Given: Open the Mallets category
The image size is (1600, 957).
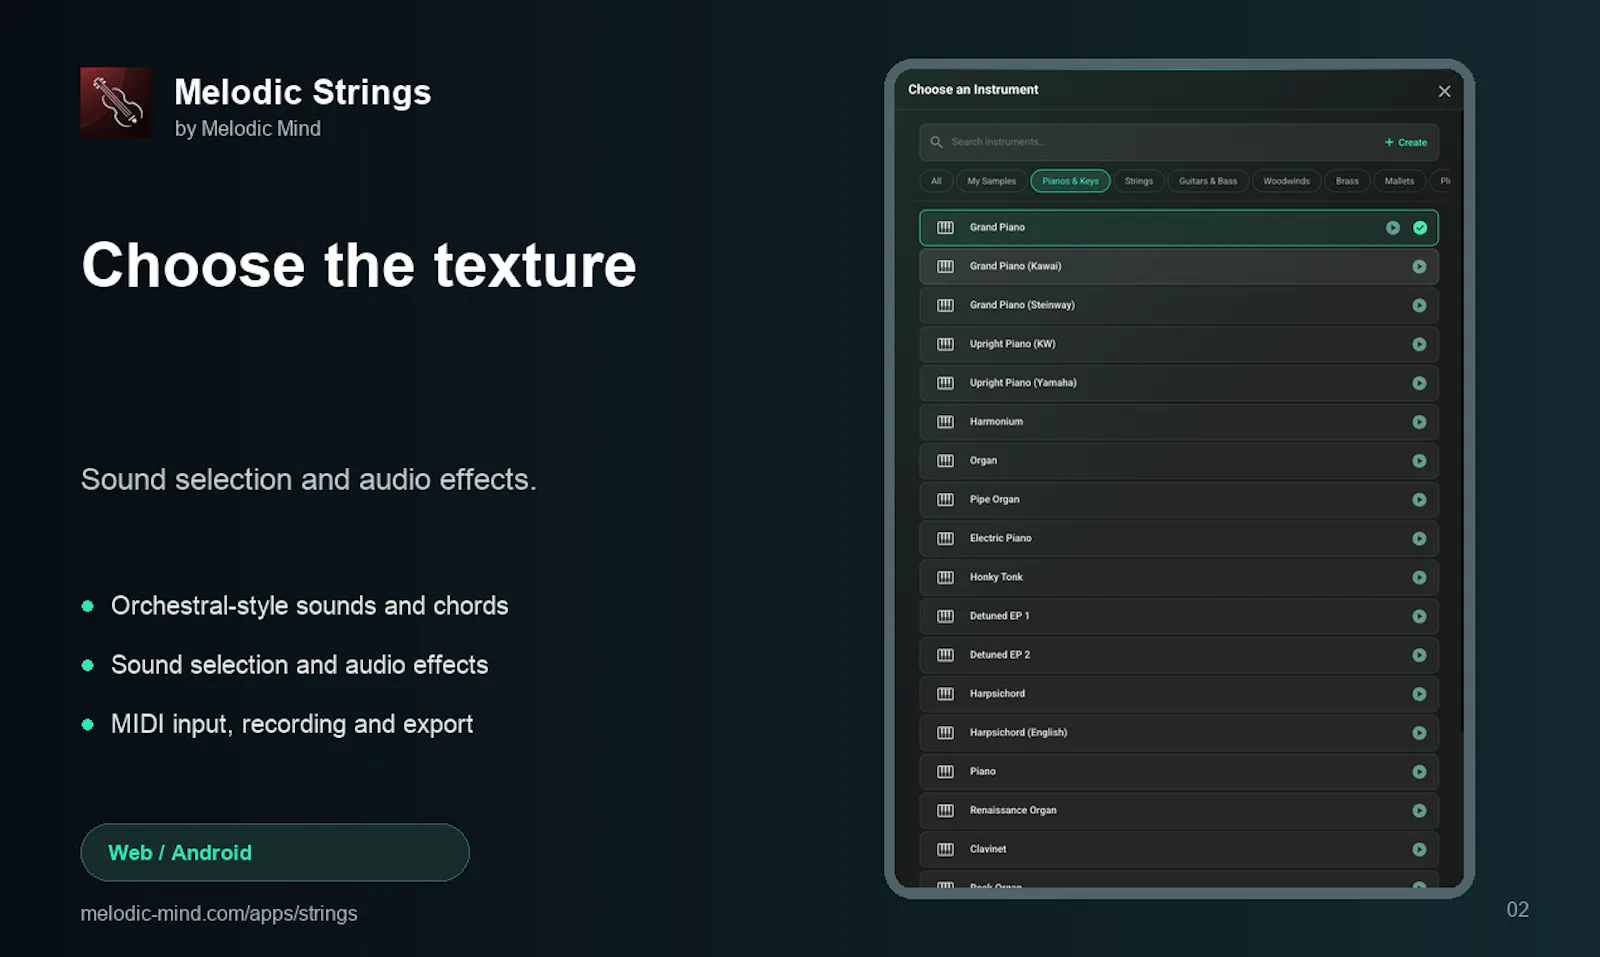Looking at the screenshot, I should (x=1399, y=181).
